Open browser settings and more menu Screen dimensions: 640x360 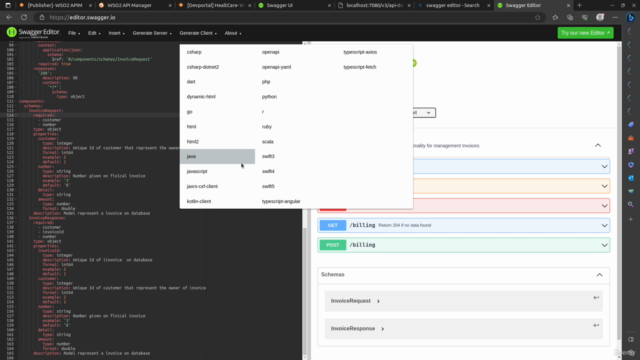(x=615, y=18)
